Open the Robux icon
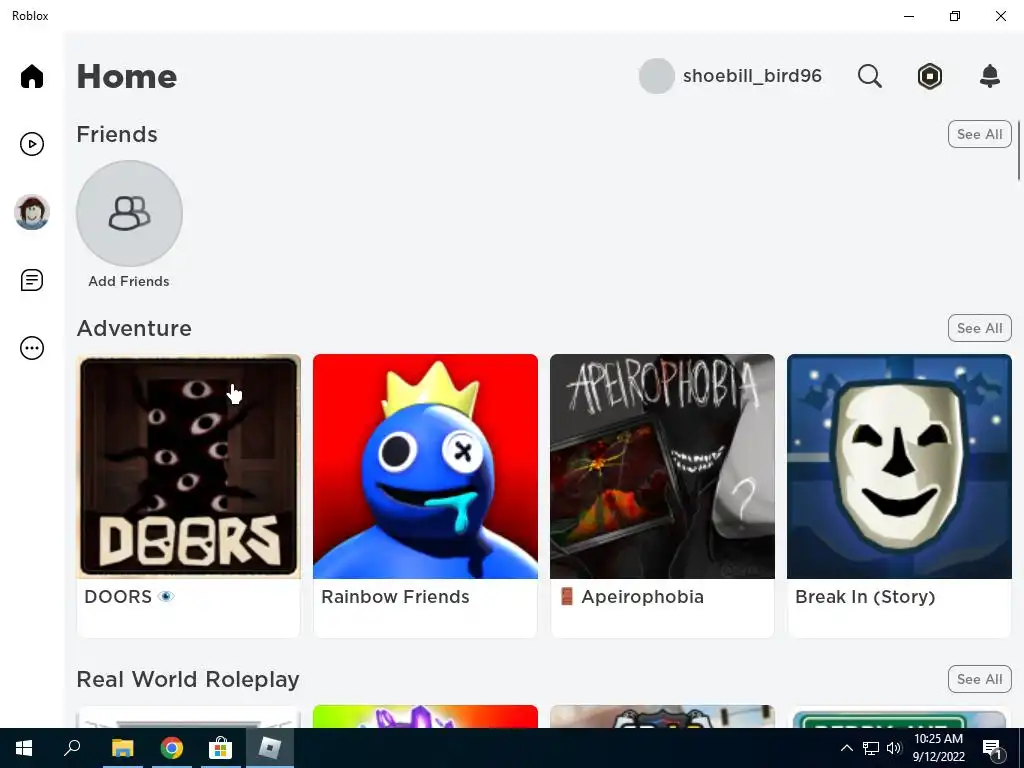This screenshot has height=768, width=1024. [929, 76]
